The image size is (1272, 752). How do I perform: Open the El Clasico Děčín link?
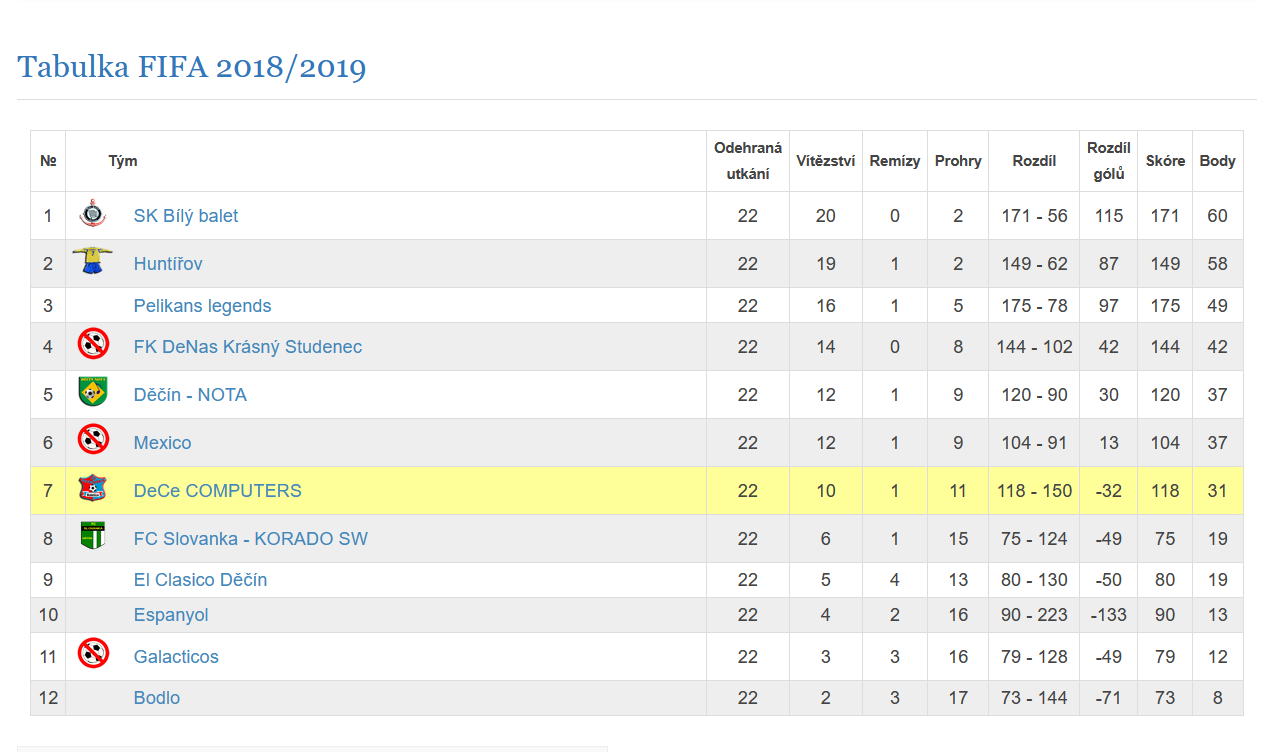click(200, 580)
